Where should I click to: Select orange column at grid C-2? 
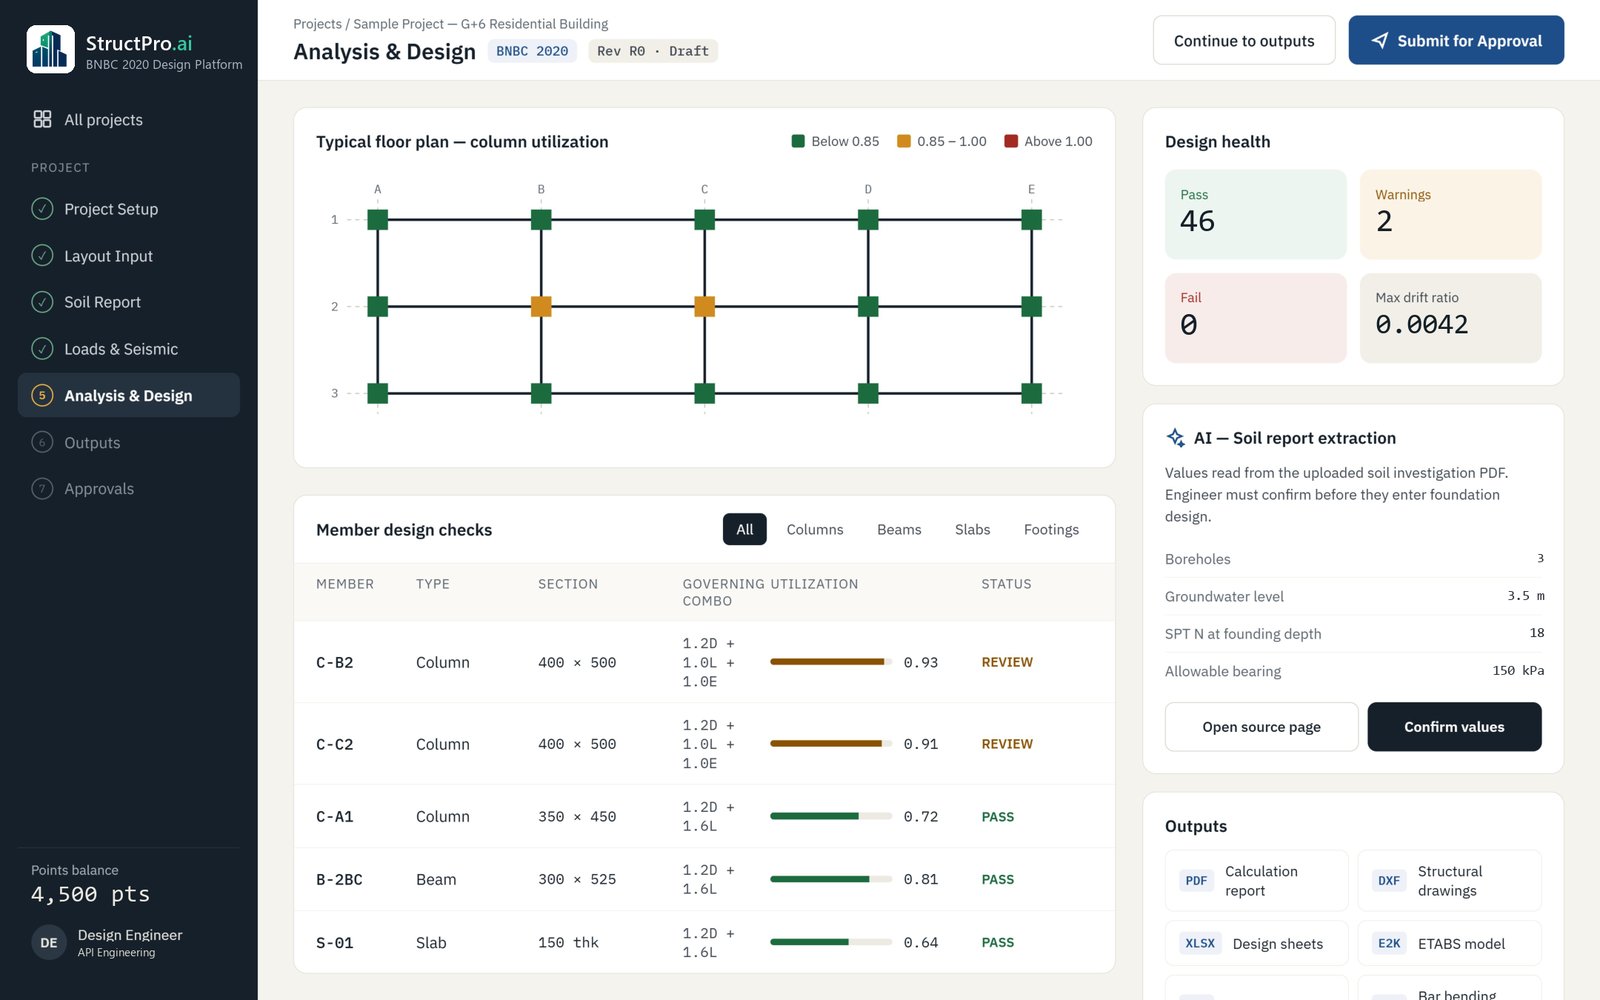click(704, 306)
